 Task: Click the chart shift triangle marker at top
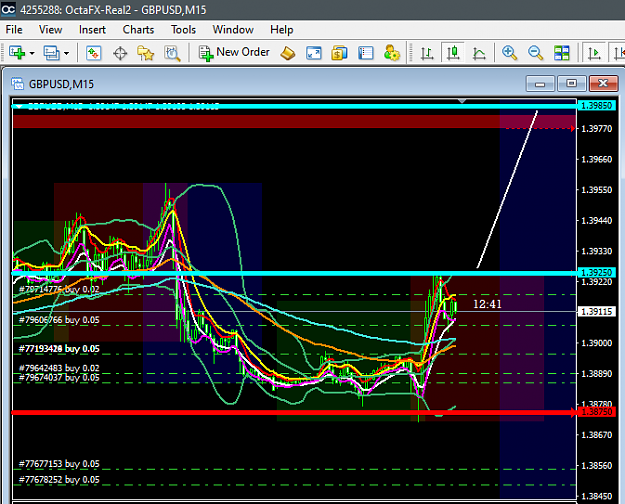(462, 100)
